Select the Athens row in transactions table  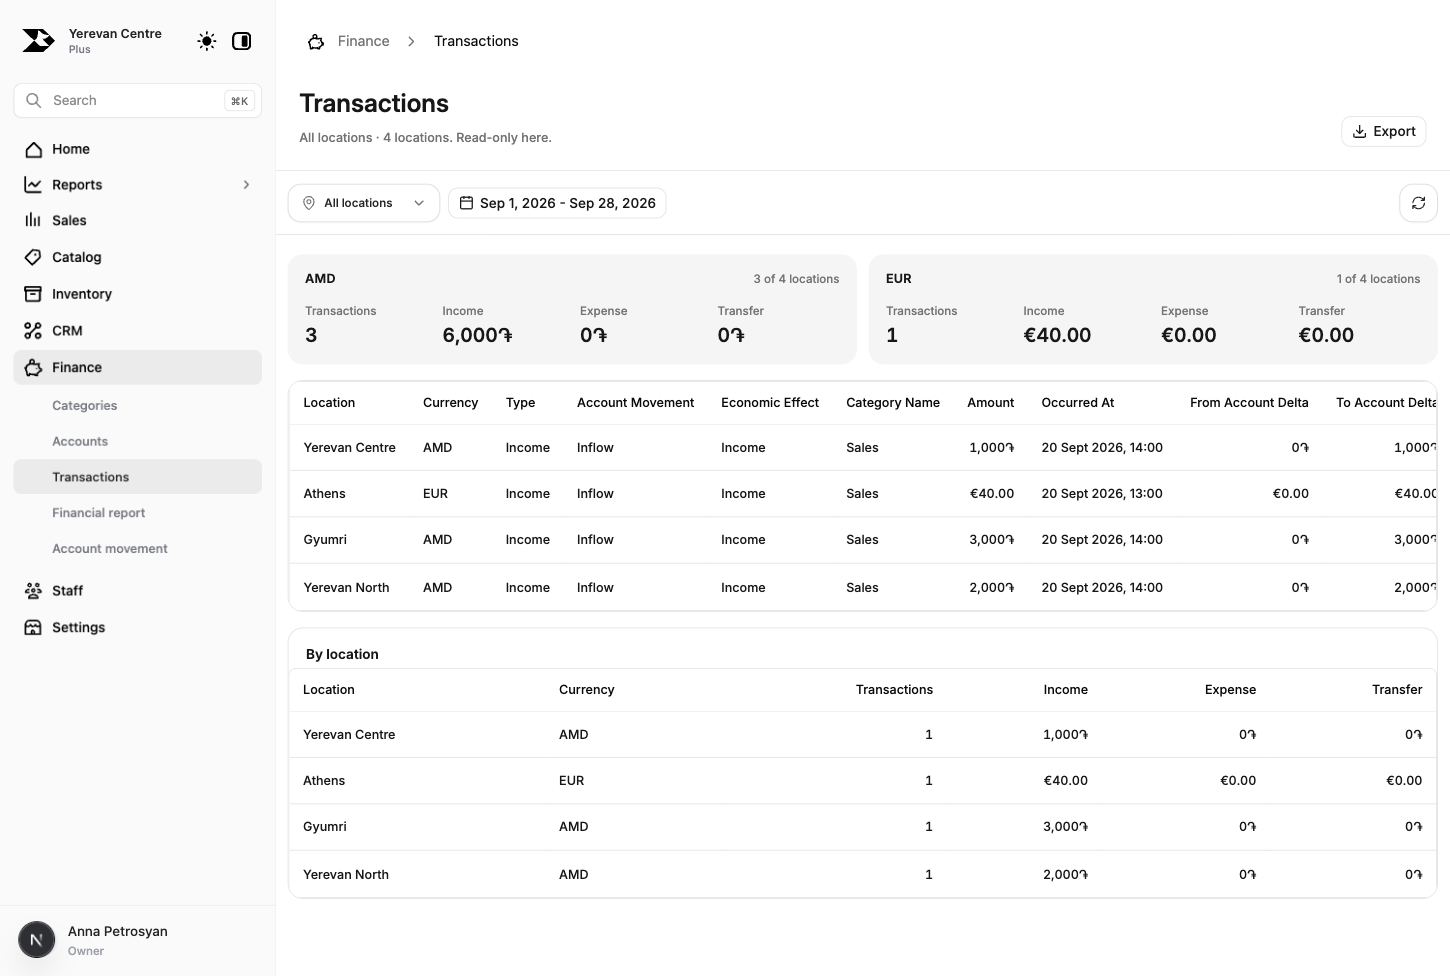[x=863, y=494]
